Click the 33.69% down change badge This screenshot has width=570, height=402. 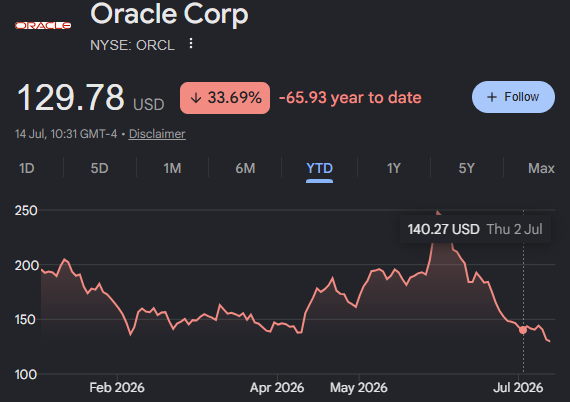pyautogui.click(x=225, y=98)
